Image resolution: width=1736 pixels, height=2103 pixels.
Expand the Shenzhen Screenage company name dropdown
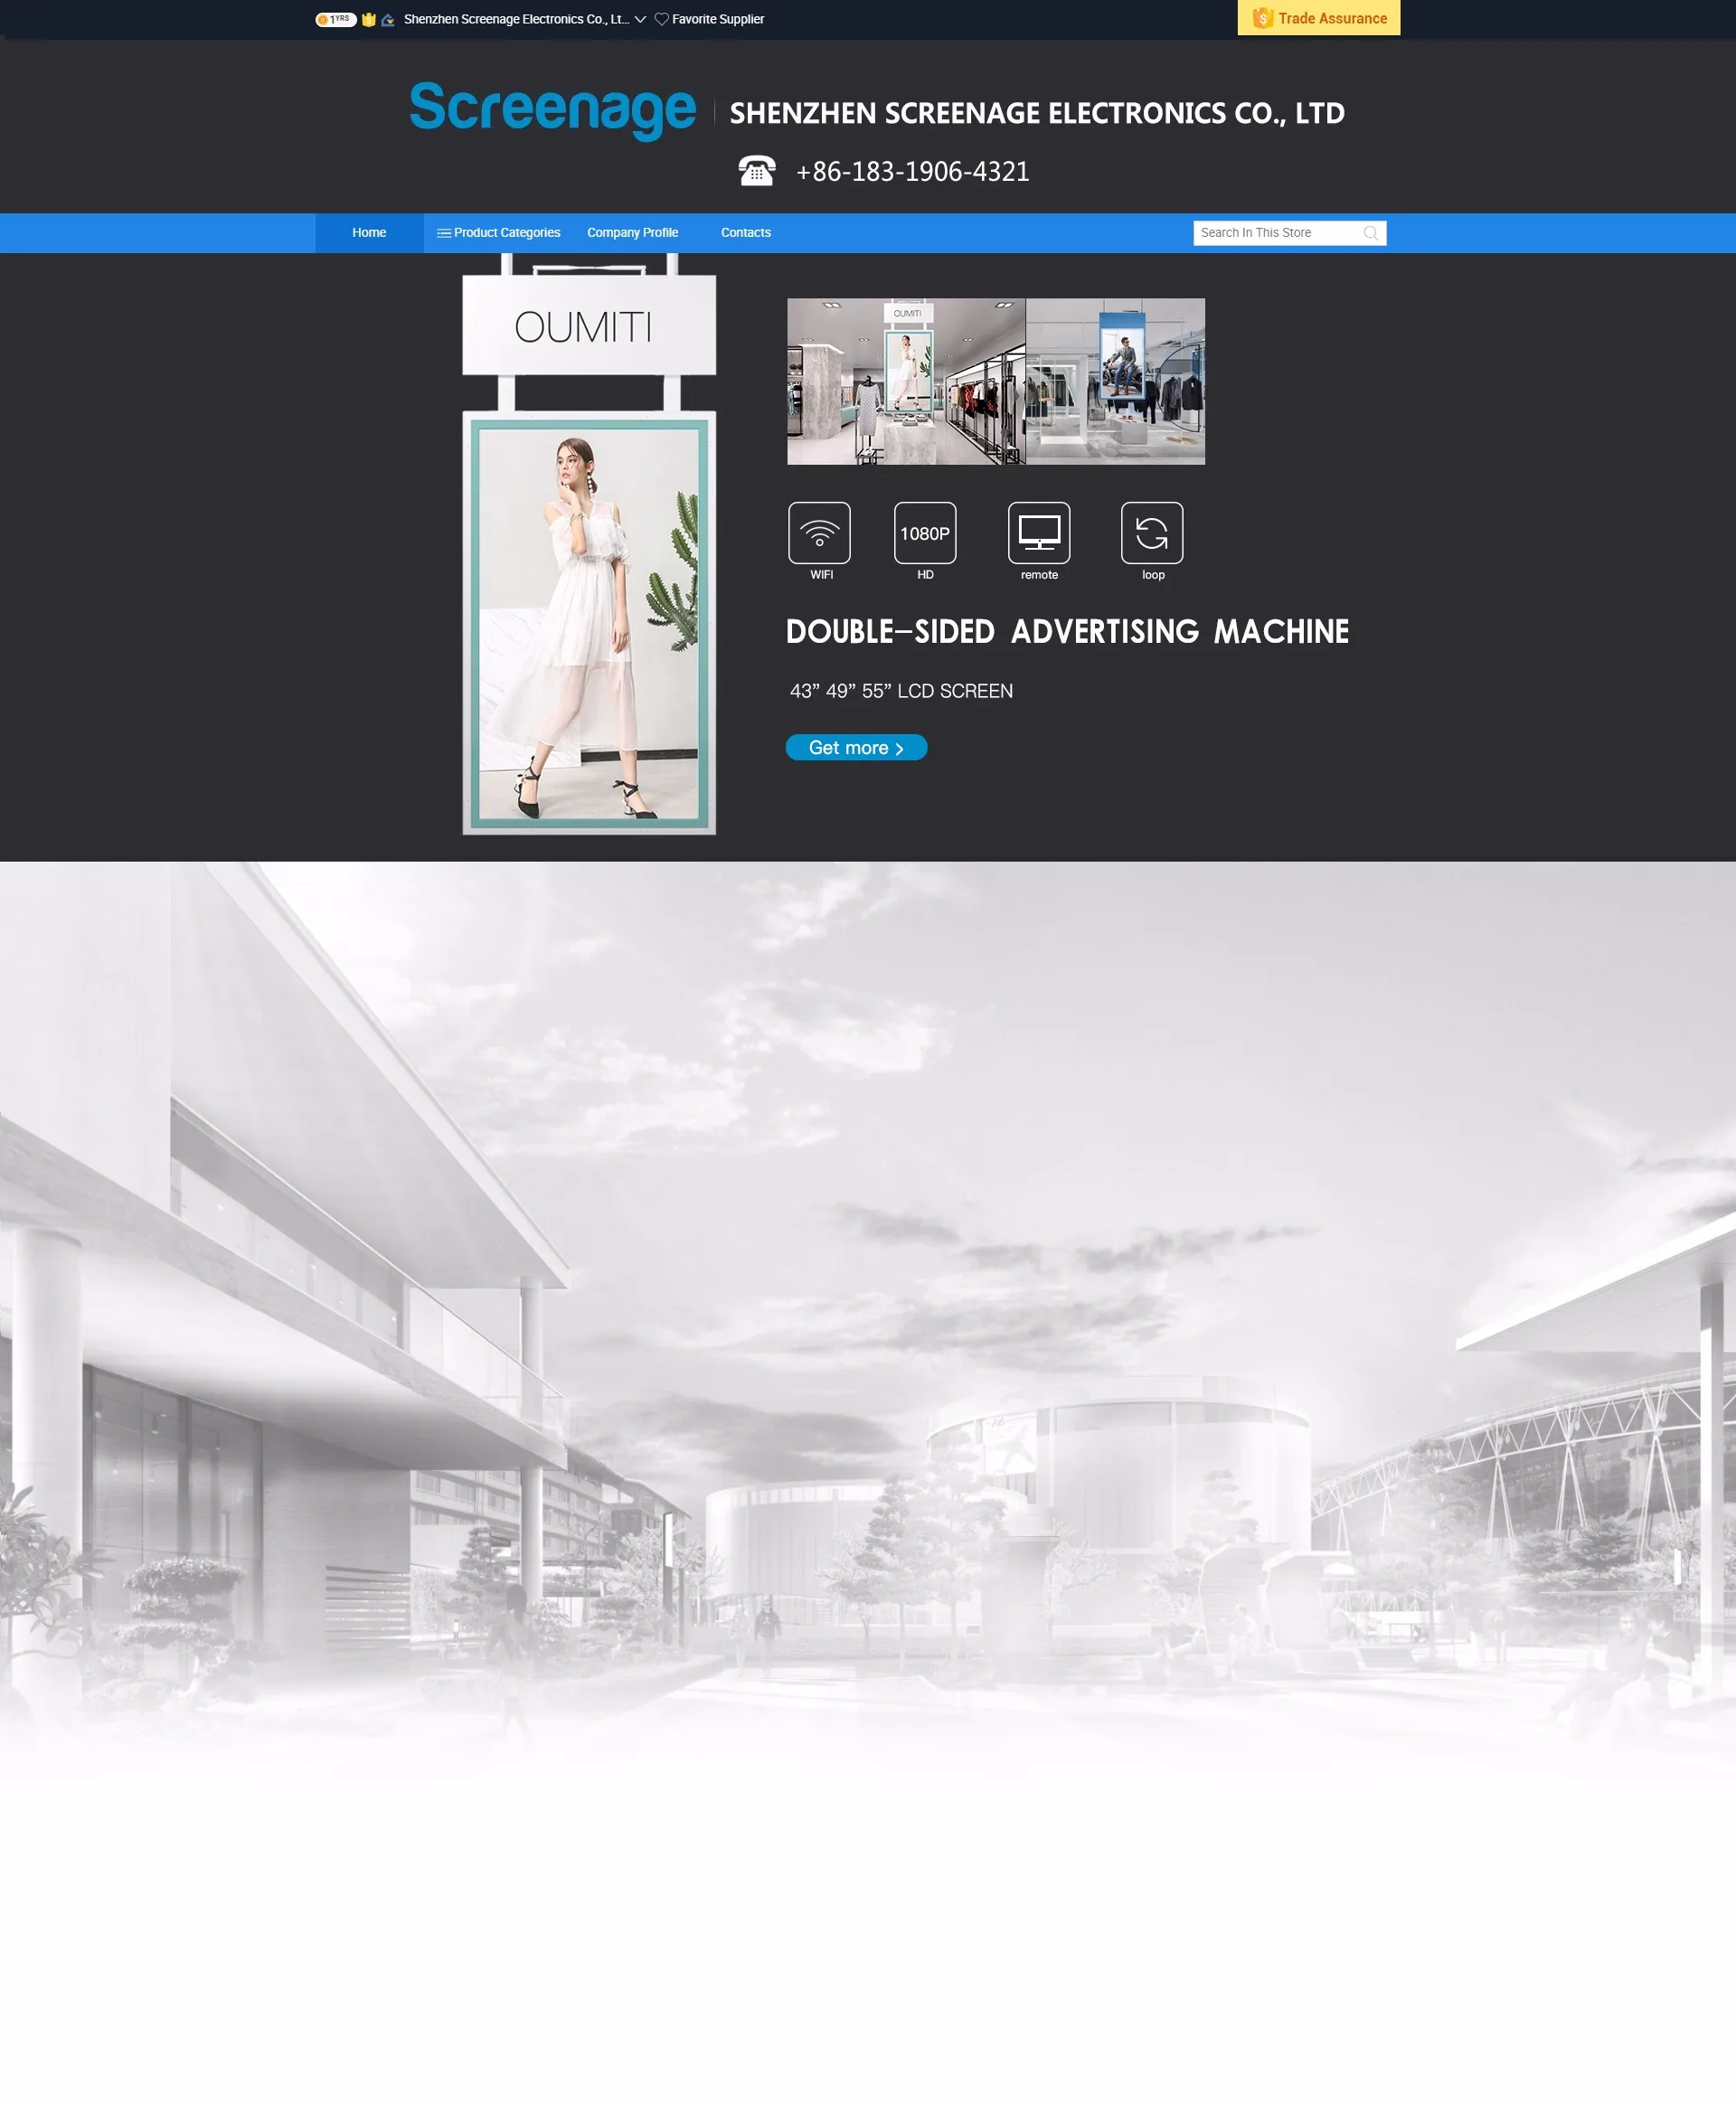pos(640,19)
